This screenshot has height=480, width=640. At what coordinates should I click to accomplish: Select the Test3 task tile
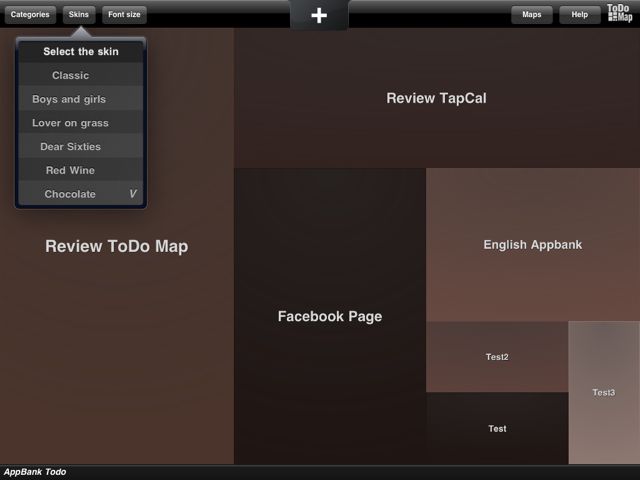pos(604,392)
